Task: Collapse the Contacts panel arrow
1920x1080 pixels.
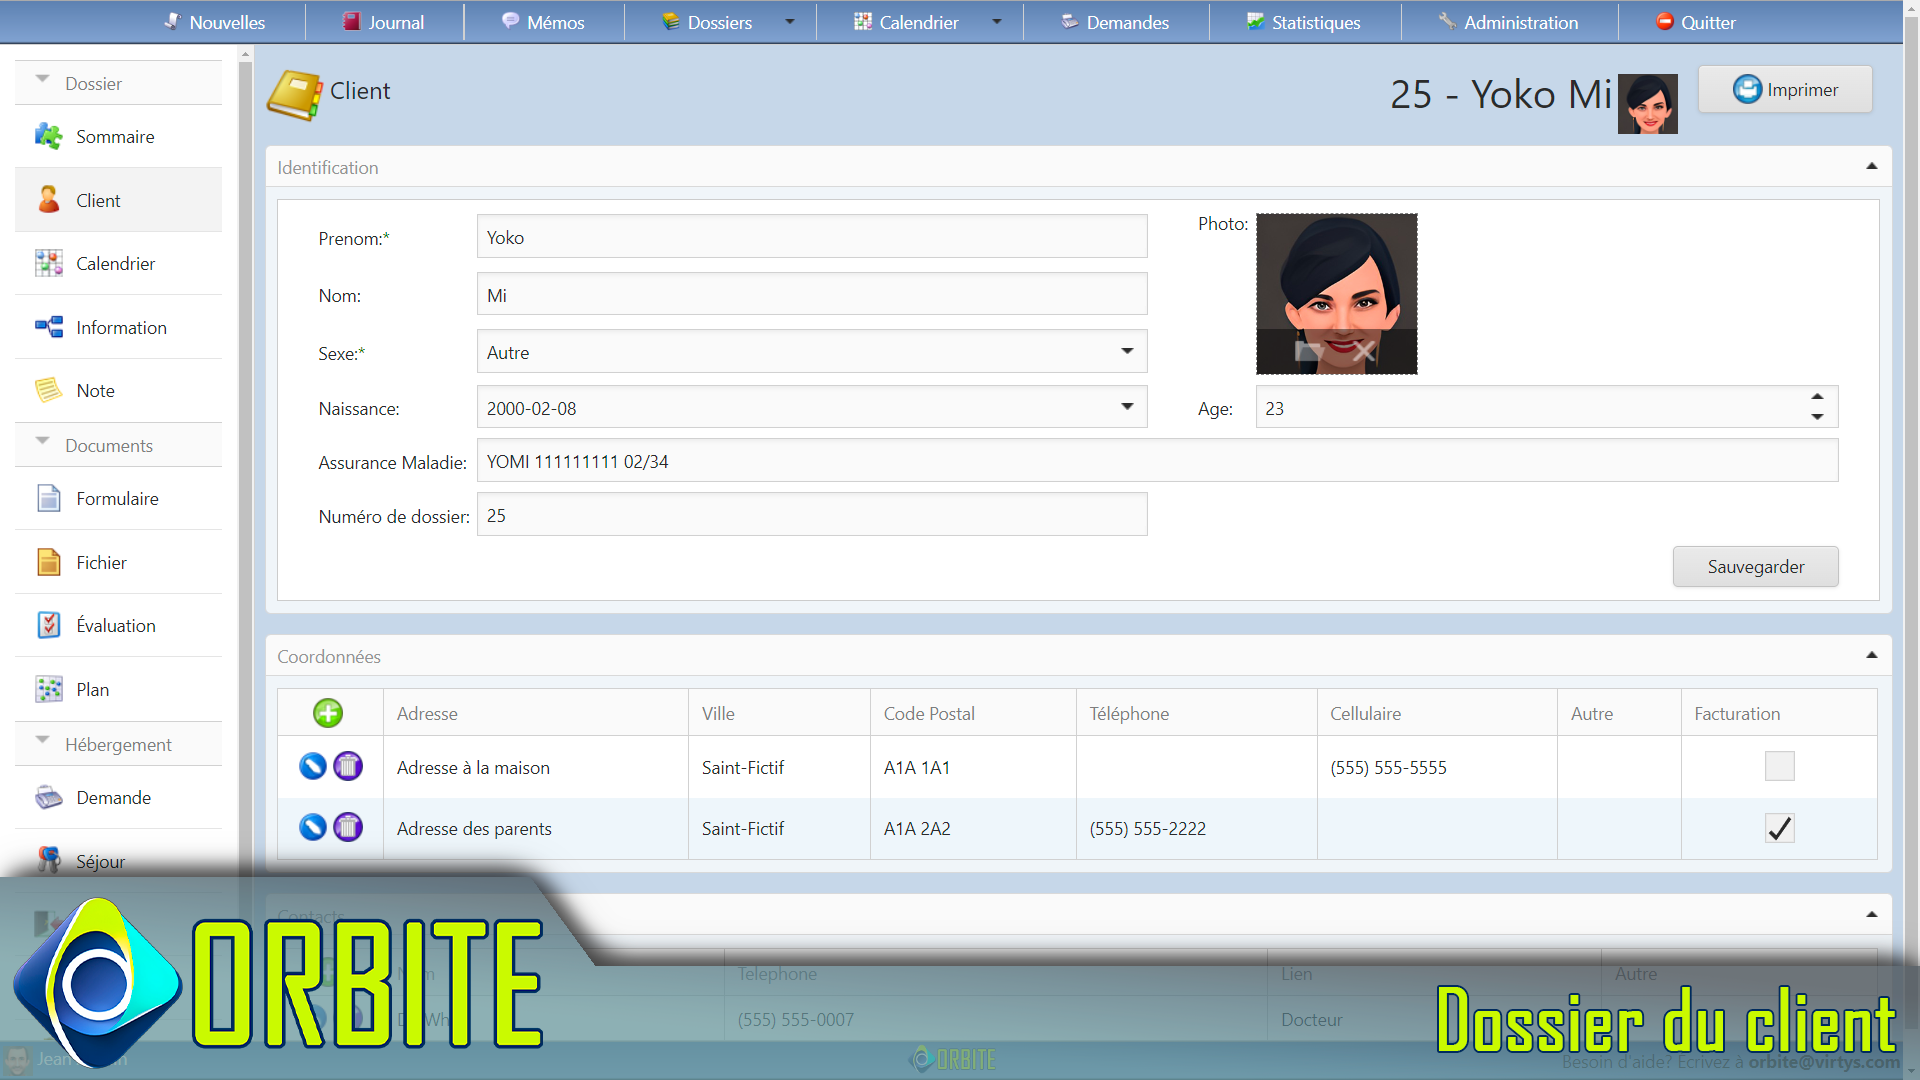Action: pyautogui.click(x=1871, y=914)
